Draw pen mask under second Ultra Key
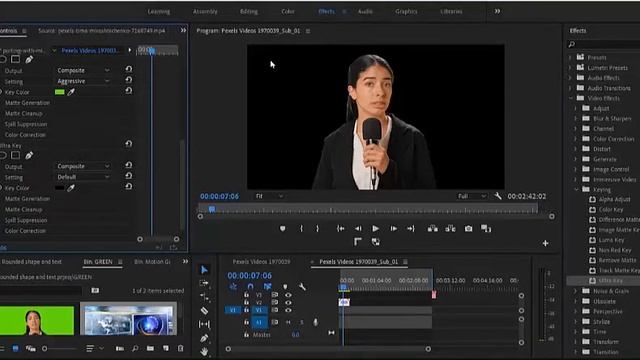The image size is (640, 360). [x=29, y=156]
